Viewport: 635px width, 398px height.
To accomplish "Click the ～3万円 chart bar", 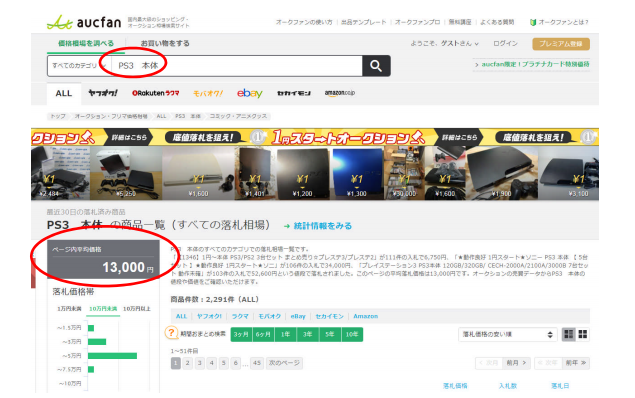I will click(97, 342).
